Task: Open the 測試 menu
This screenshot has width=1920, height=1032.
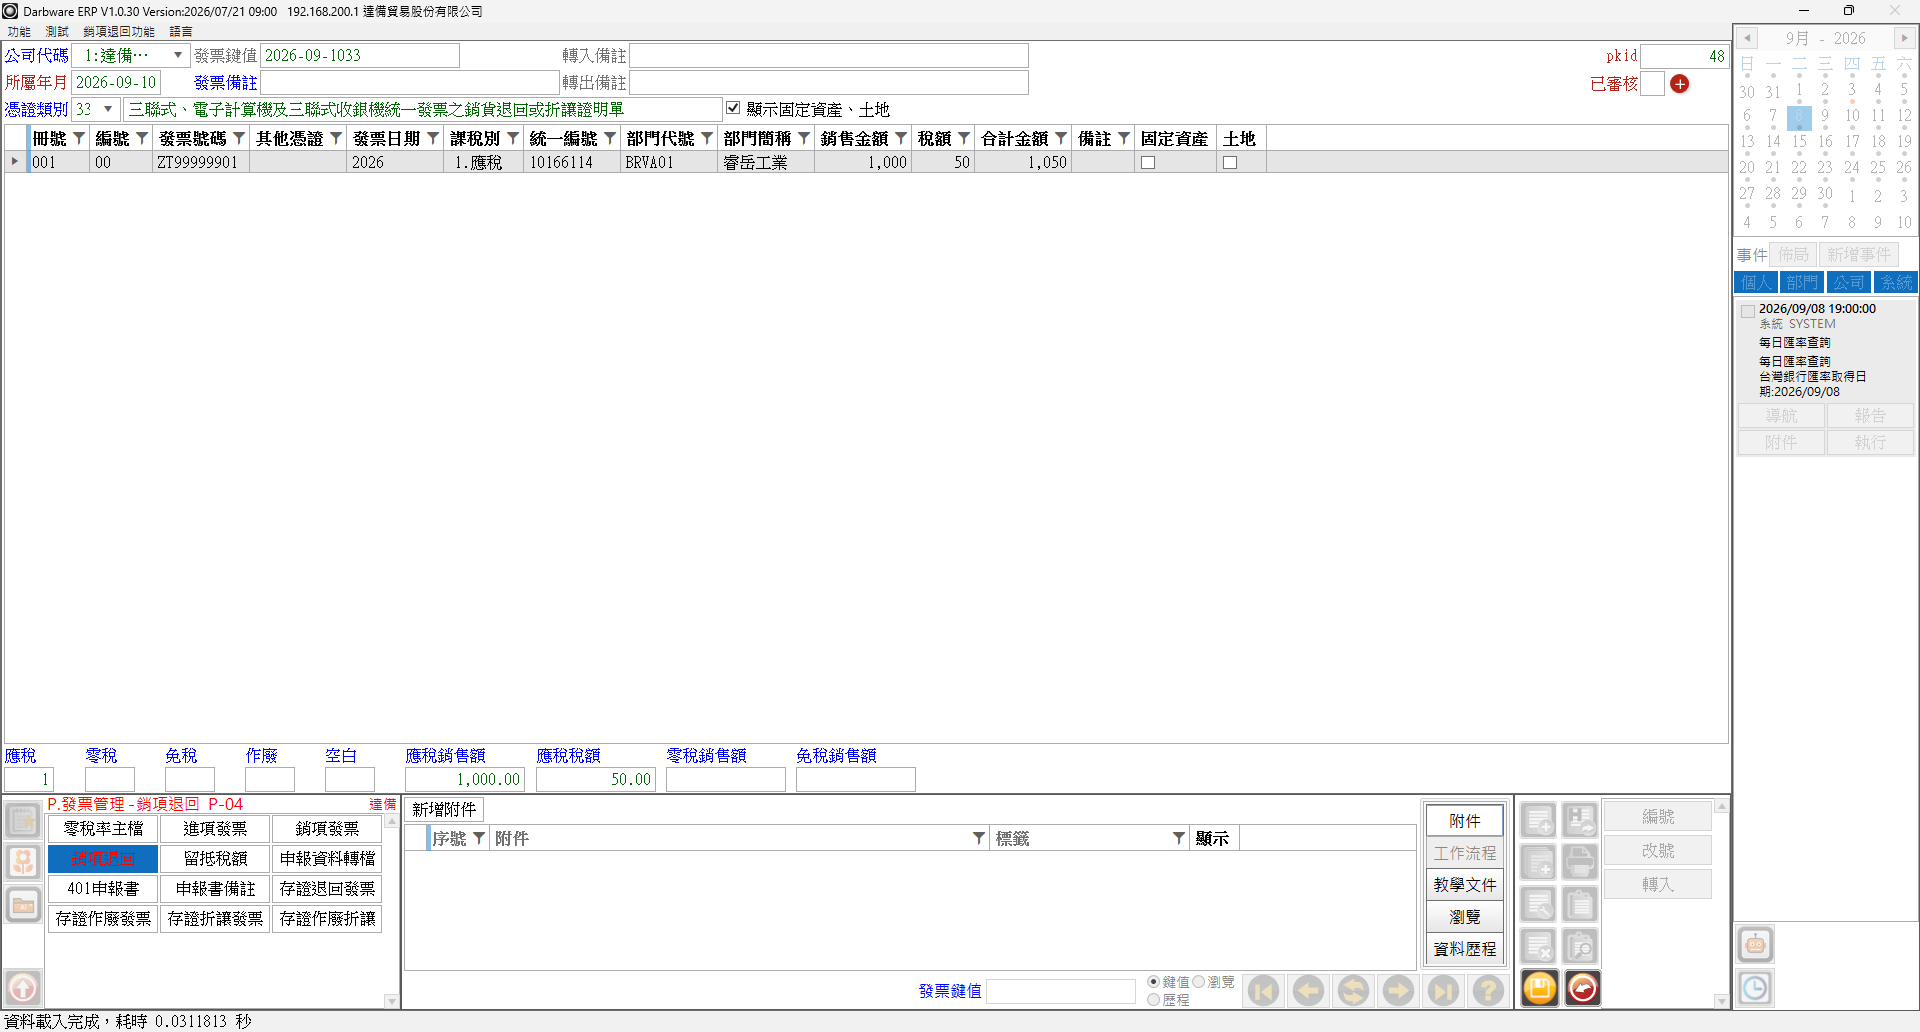Action: point(57,32)
